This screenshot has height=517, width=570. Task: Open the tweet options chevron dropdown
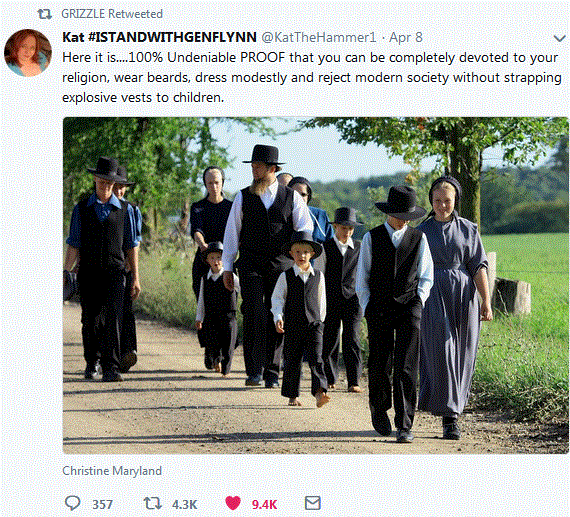point(559,38)
